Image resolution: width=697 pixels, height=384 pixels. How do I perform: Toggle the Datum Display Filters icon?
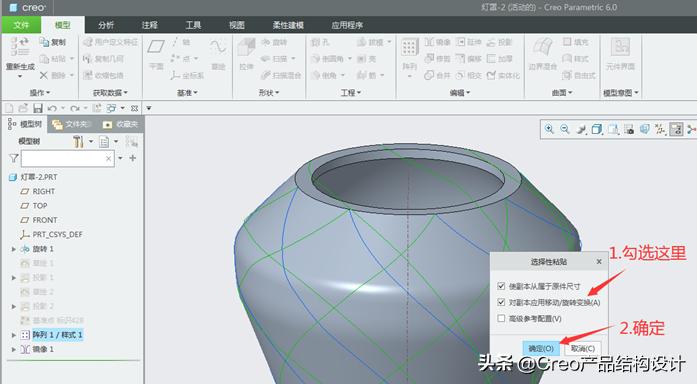660,129
